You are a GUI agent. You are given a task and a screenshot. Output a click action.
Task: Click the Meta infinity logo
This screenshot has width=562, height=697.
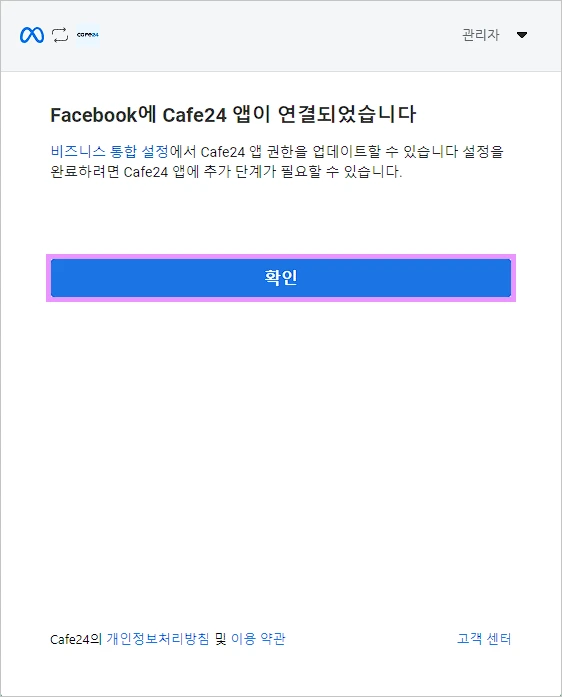tap(32, 35)
